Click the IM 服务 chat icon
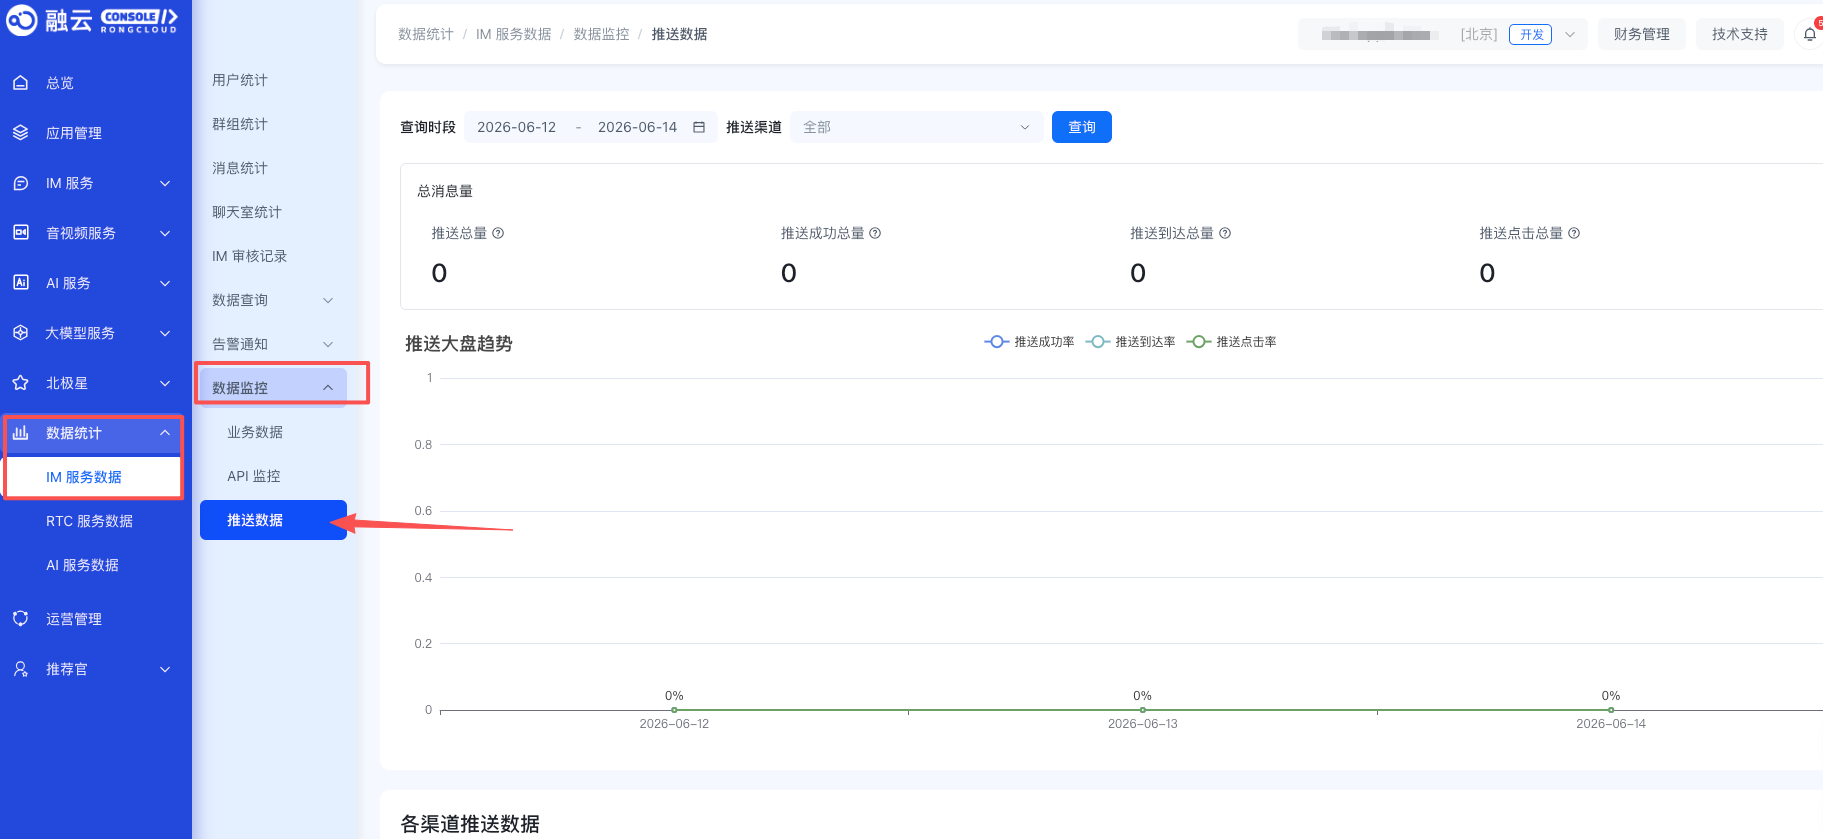The width and height of the screenshot is (1823, 839). tap(20, 183)
